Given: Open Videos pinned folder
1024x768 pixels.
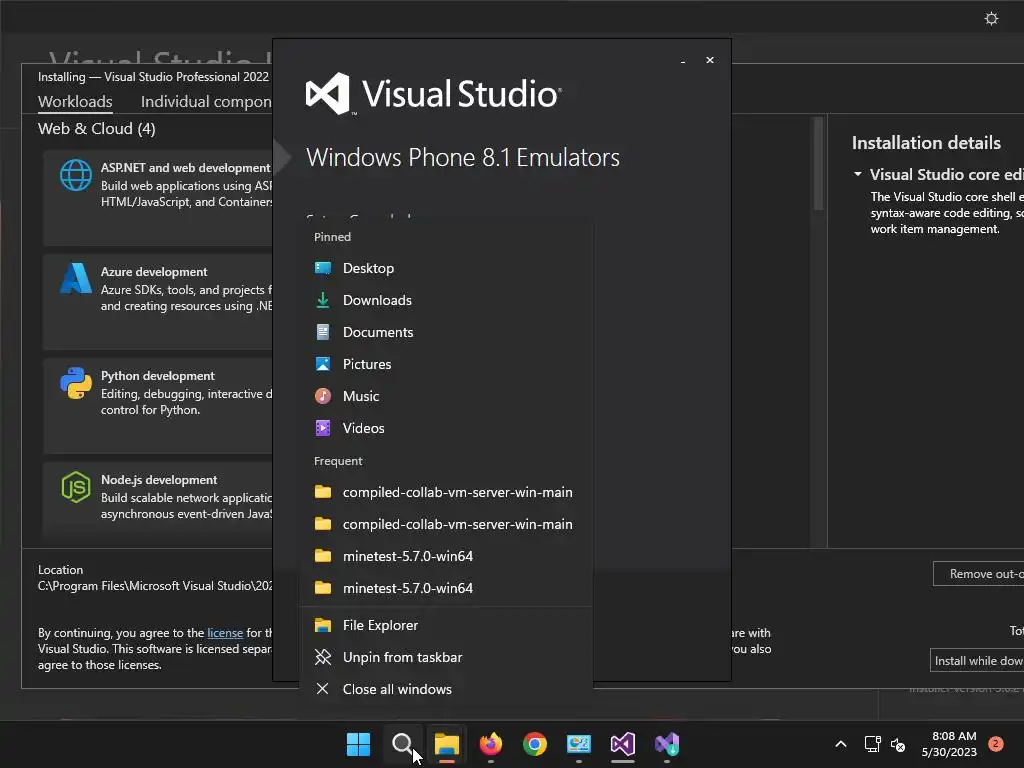Looking at the screenshot, I should click(x=446, y=428).
